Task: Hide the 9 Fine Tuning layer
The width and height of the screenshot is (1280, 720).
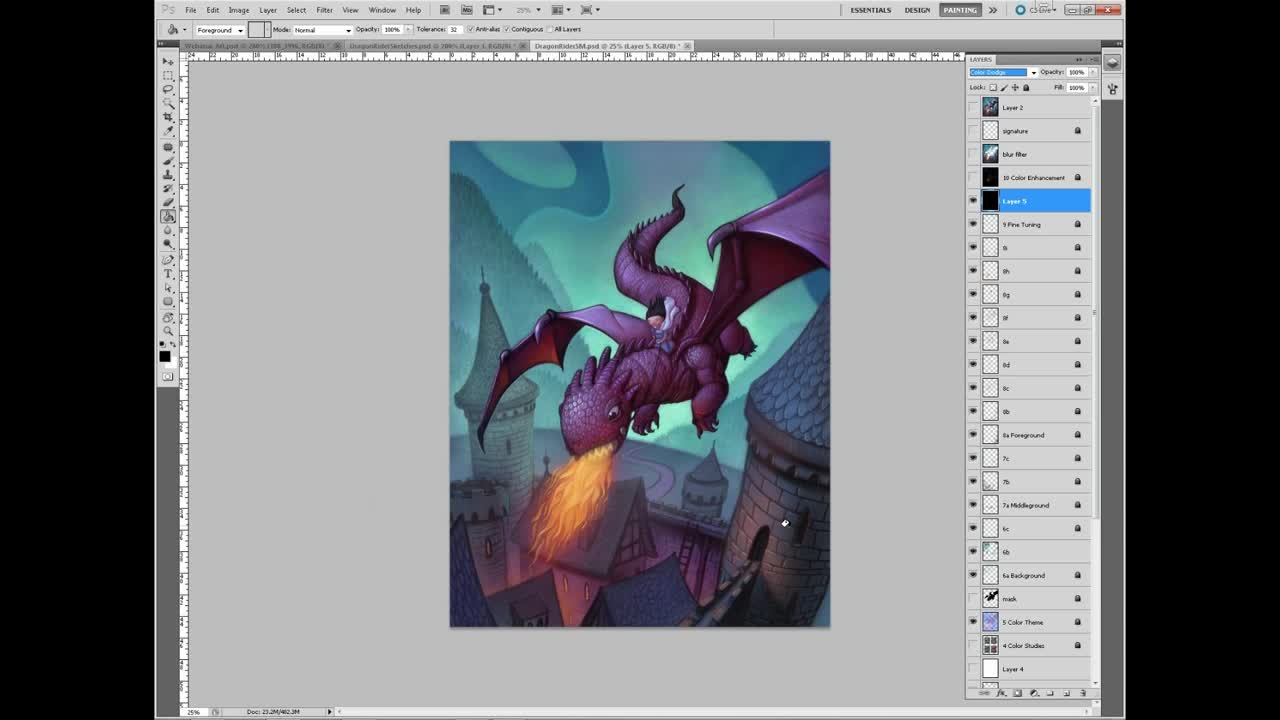Action: pos(973,224)
